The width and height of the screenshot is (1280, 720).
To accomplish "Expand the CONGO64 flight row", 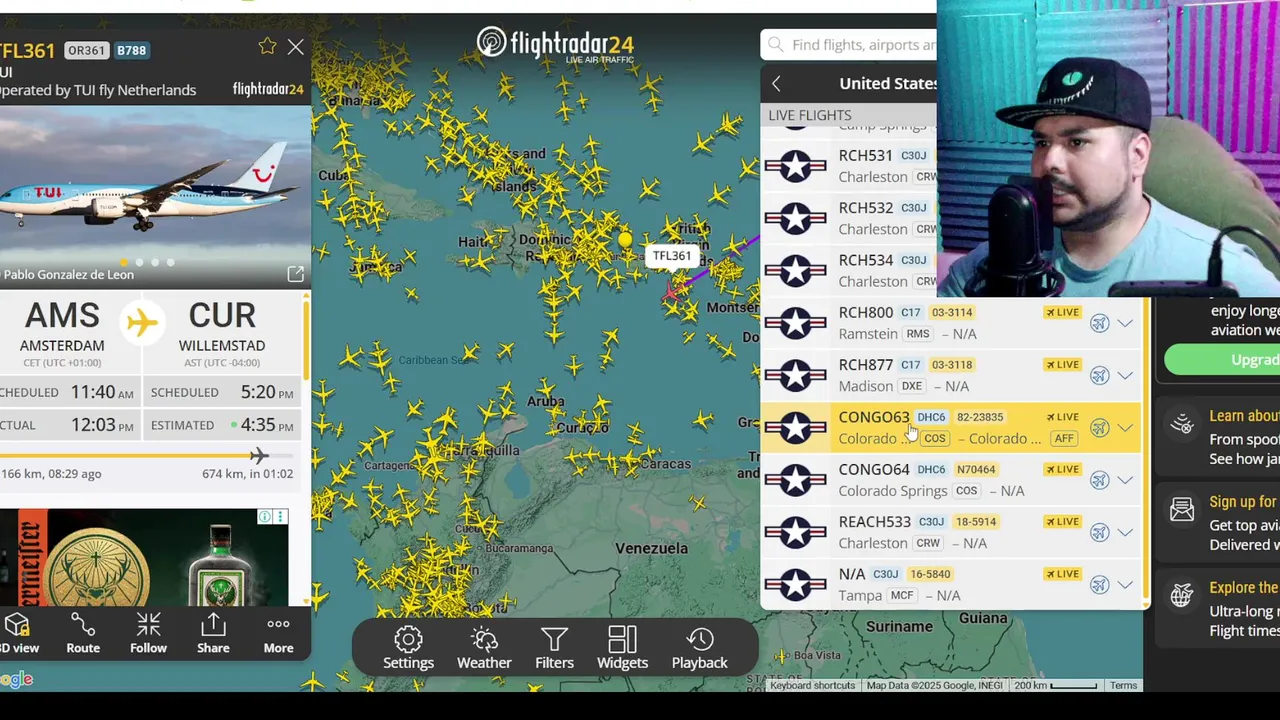I will pos(1125,480).
